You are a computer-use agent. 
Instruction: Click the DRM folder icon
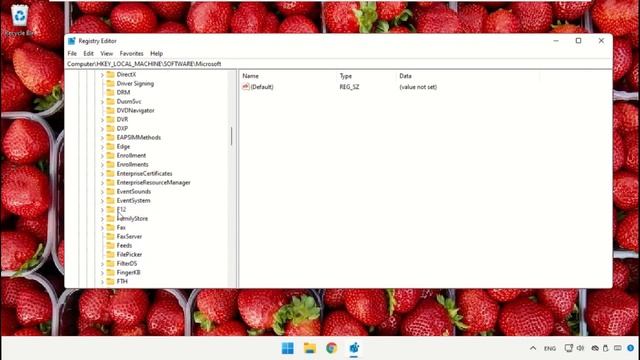110,92
